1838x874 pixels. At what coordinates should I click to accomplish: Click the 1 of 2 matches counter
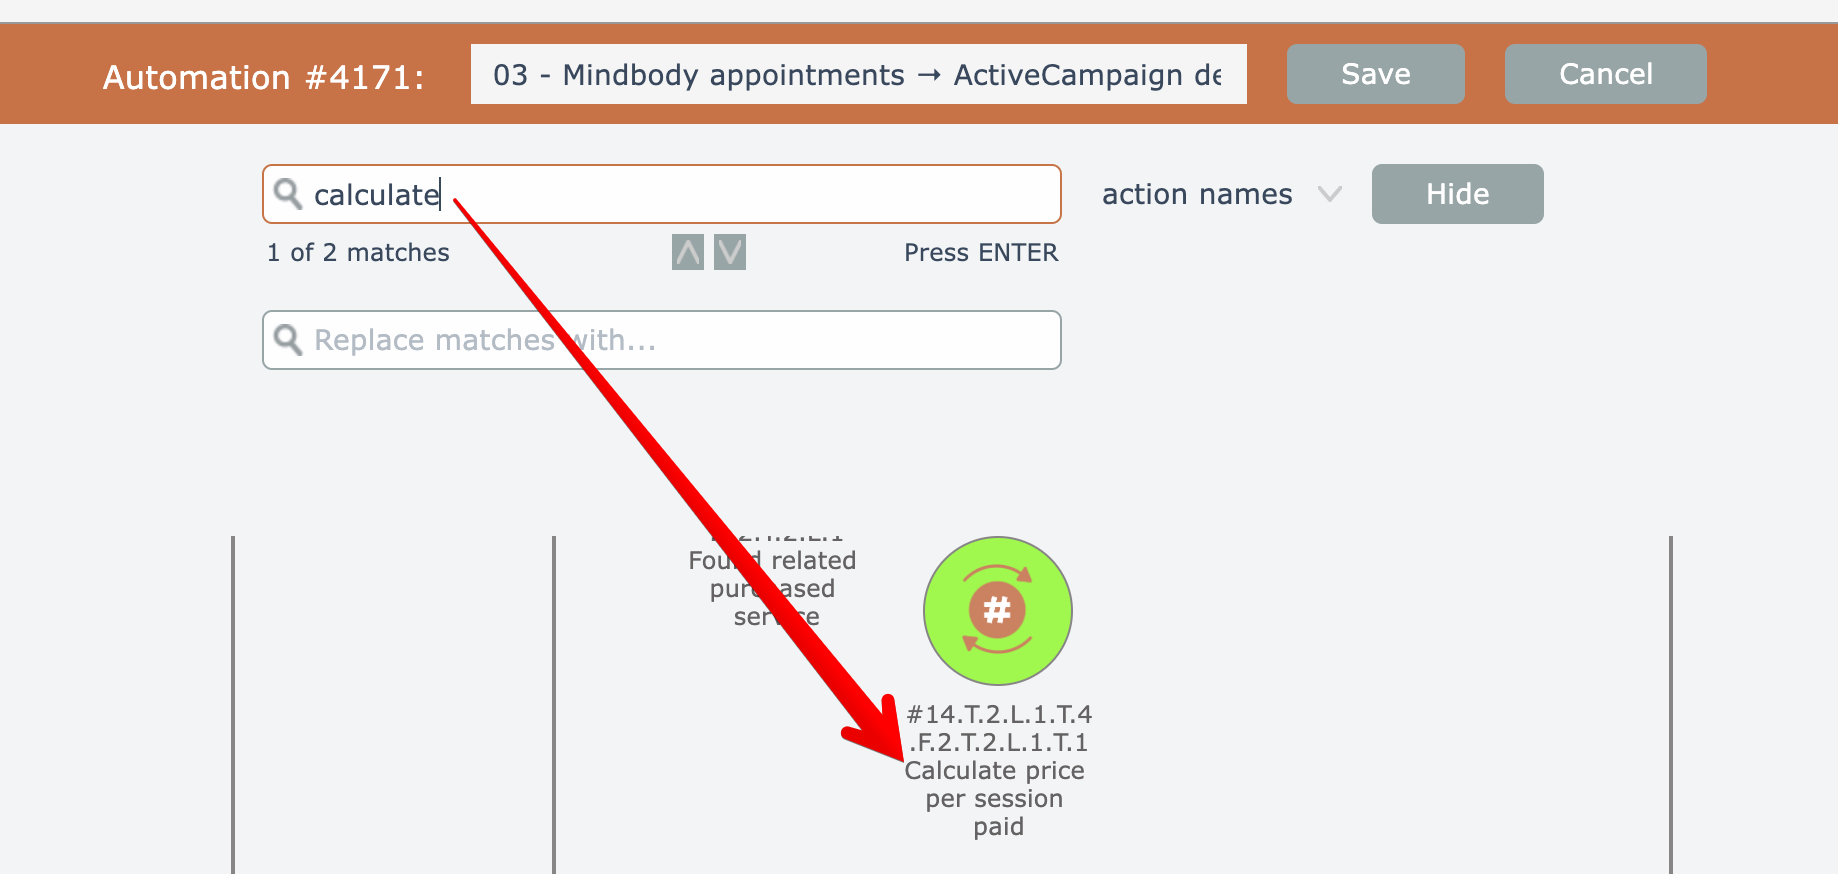click(358, 253)
